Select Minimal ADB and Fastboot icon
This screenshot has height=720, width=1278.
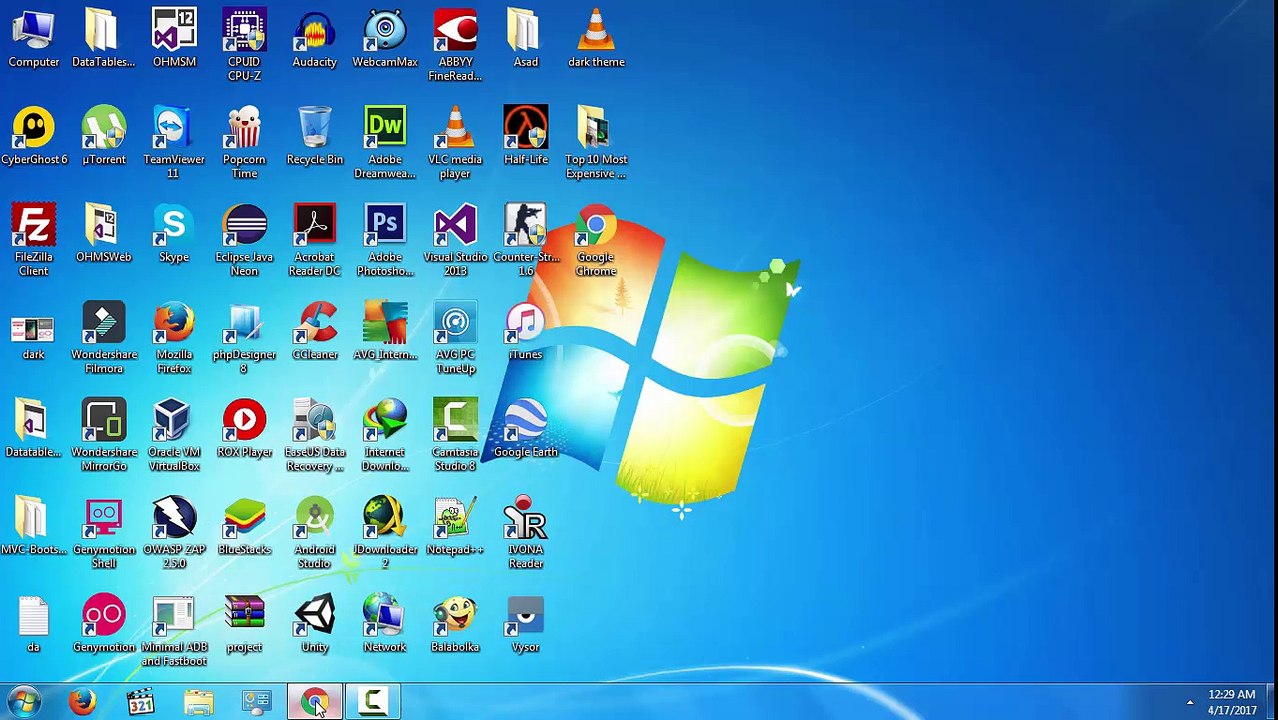pyautogui.click(x=174, y=631)
